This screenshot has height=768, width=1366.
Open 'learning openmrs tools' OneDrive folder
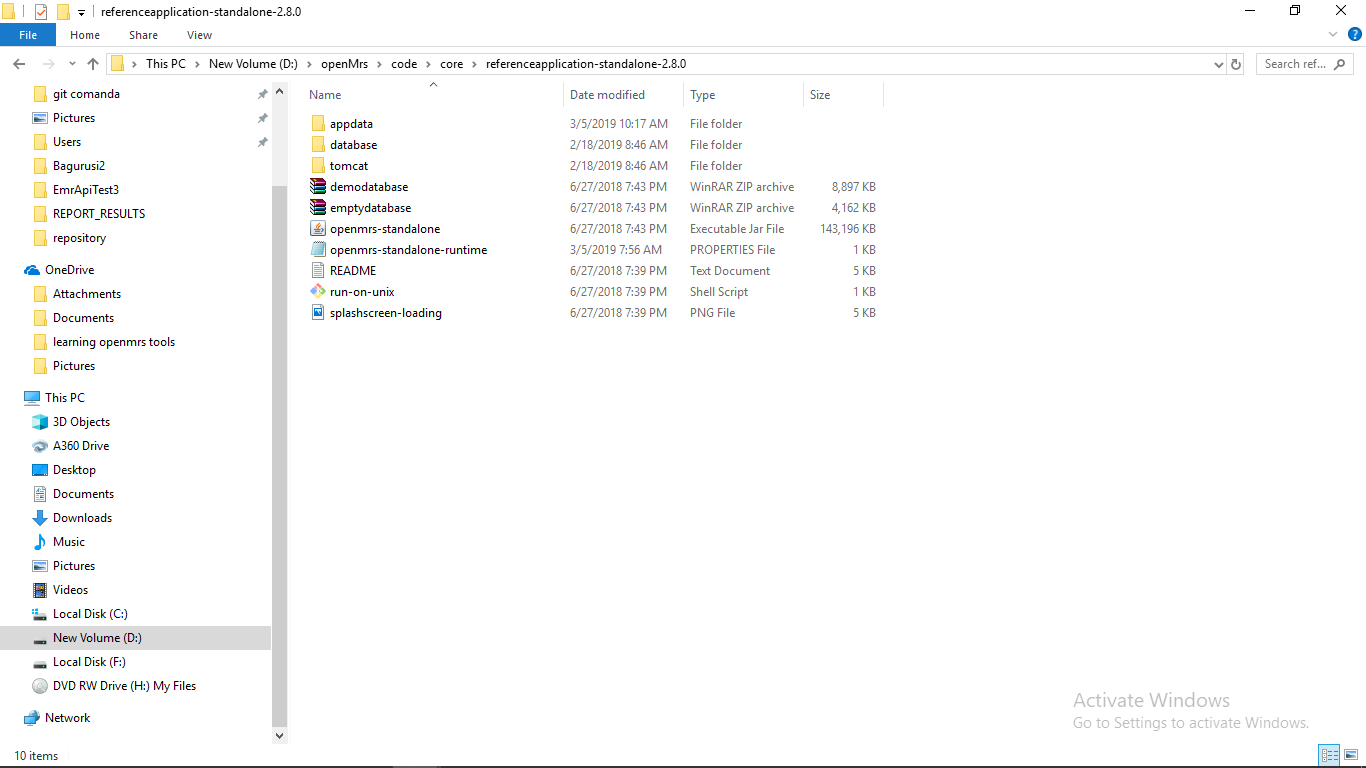pyautogui.click(x=113, y=342)
